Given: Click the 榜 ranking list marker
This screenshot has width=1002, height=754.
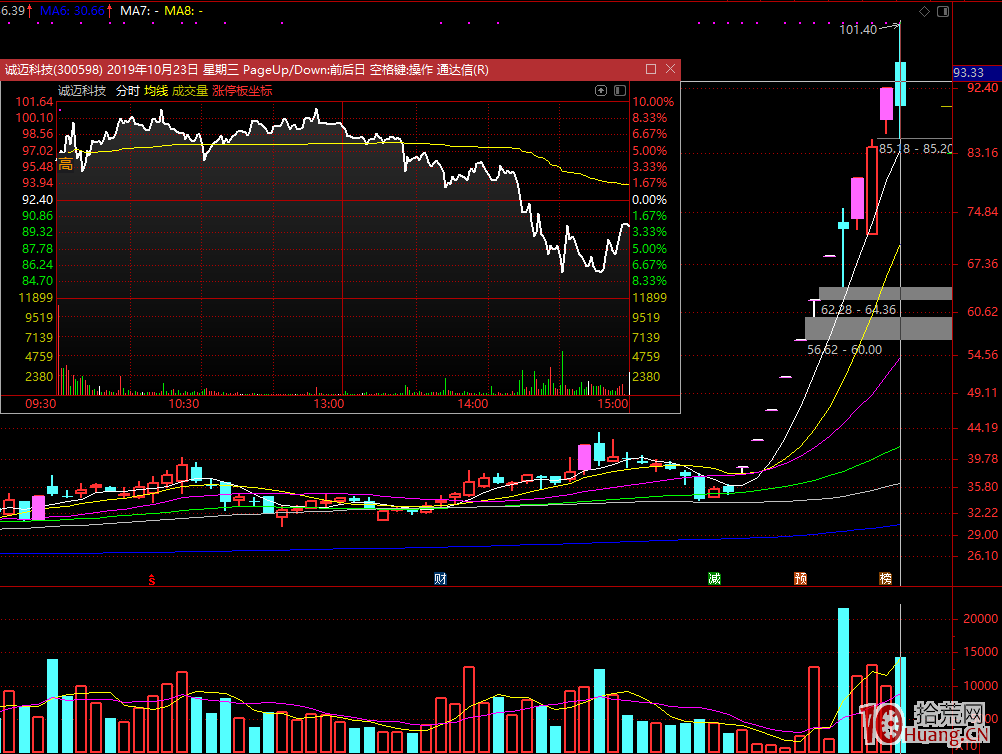Looking at the screenshot, I should [x=885, y=579].
